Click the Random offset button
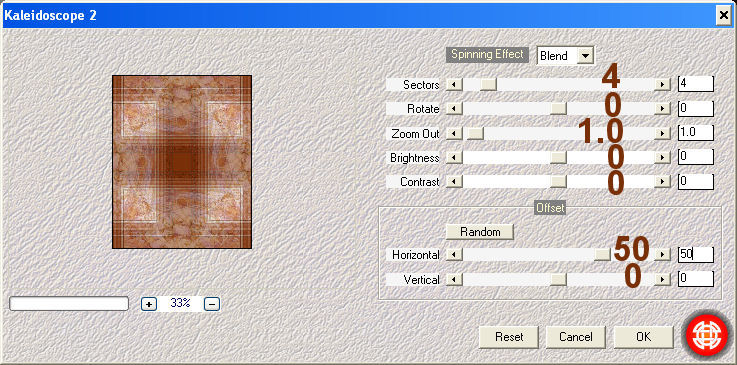Screen dimensions: 737x365 point(480,232)
